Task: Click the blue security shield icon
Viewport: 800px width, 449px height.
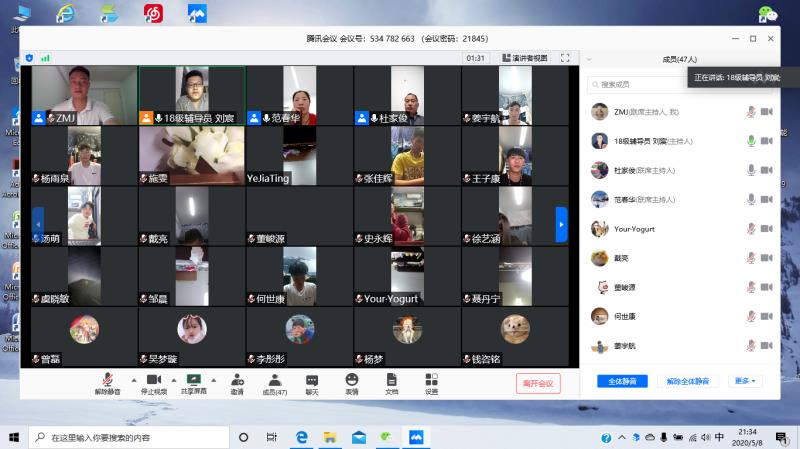Action: click(x=30, y=58)
